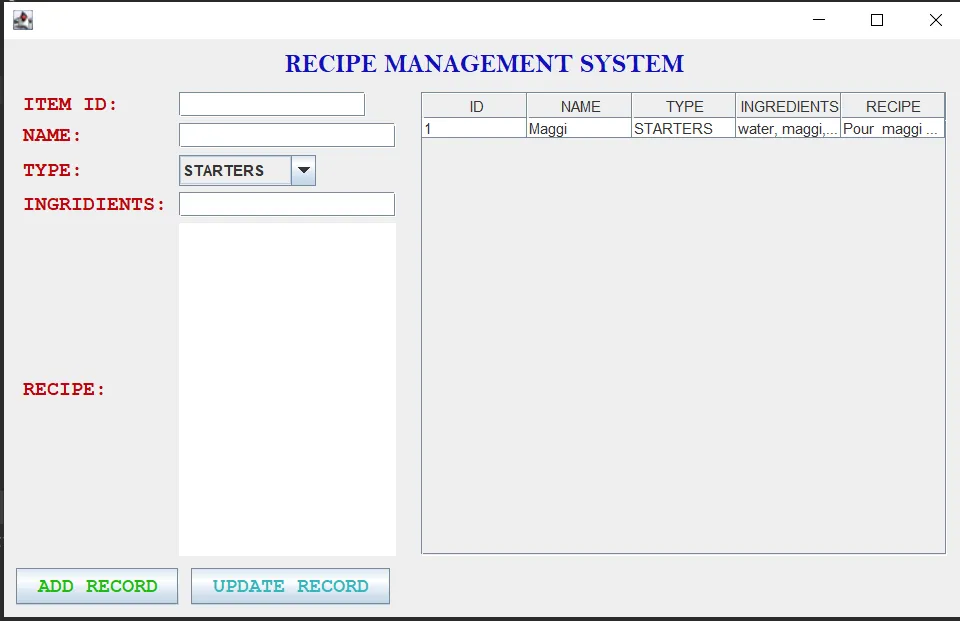The height and width of the screenshot is (621, 960).
Task: Click the cell showing water, maggi ingredients
Action: pos(789,128)
